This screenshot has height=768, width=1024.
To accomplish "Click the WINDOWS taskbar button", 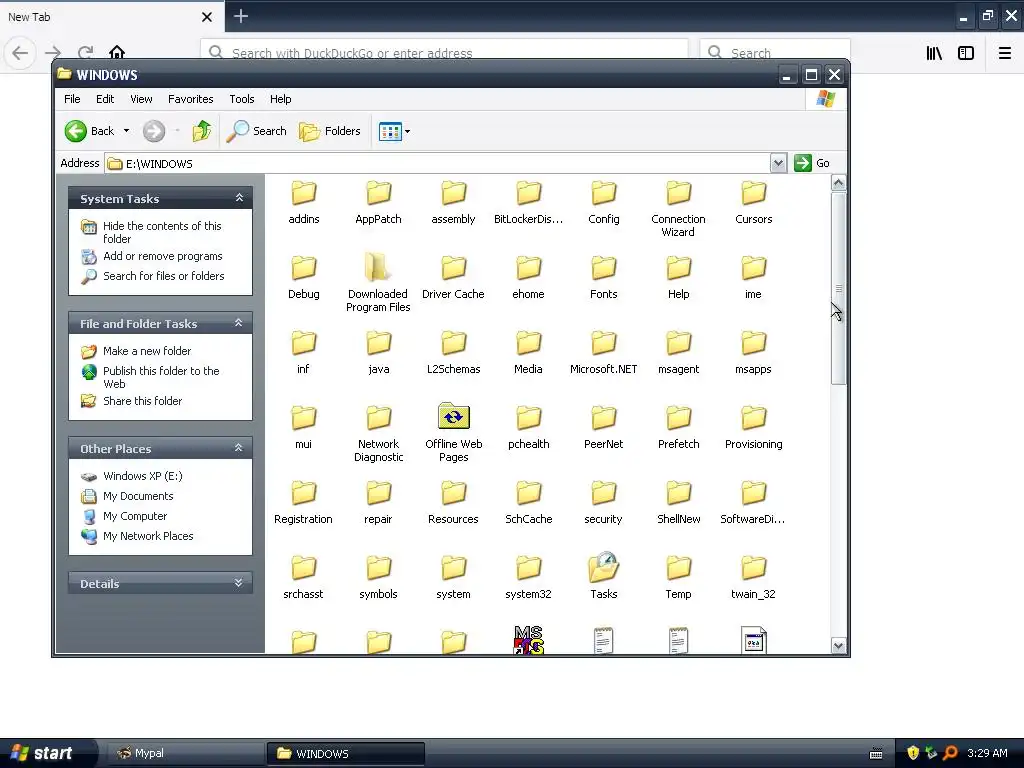I will point(346,753).
